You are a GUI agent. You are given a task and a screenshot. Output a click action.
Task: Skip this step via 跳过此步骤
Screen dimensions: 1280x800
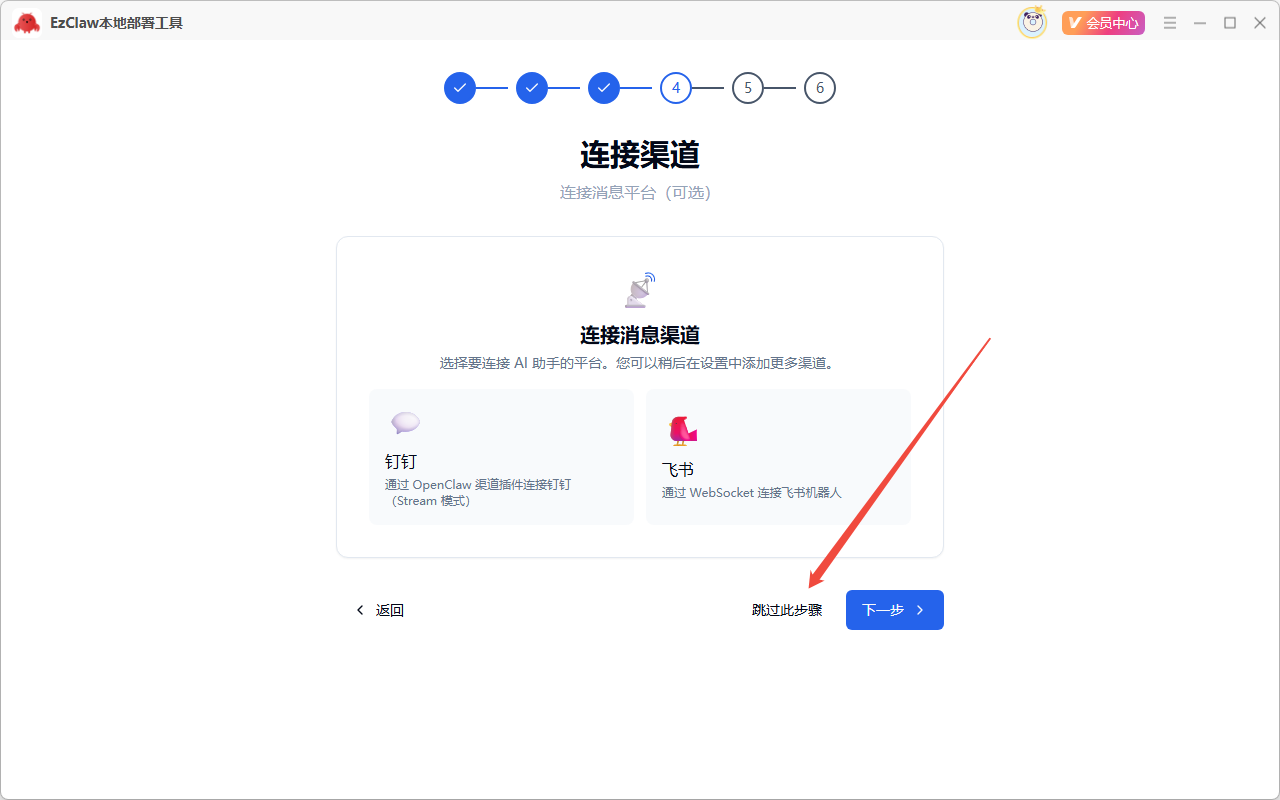pos(785,609)
